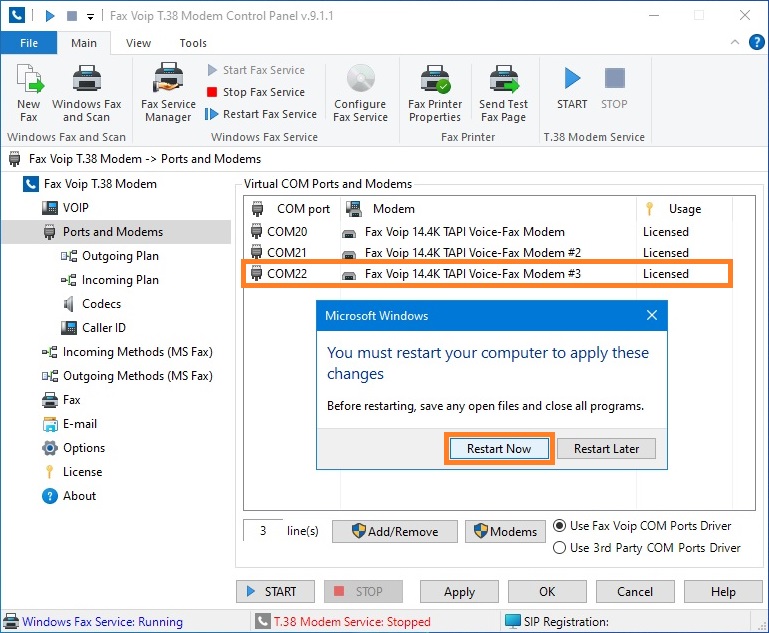Click Restart Now in the dialog
The height and width of the screenshot is (633, 769).
point(499,449)
